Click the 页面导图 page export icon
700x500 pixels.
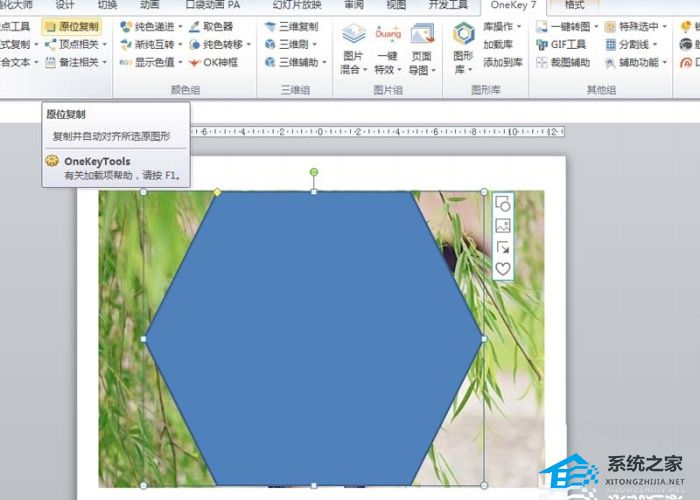422,34
